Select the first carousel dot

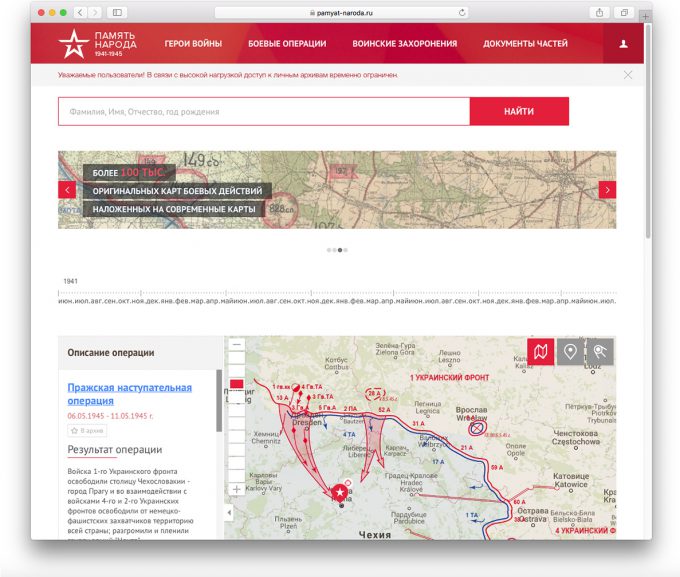(329, 250)
